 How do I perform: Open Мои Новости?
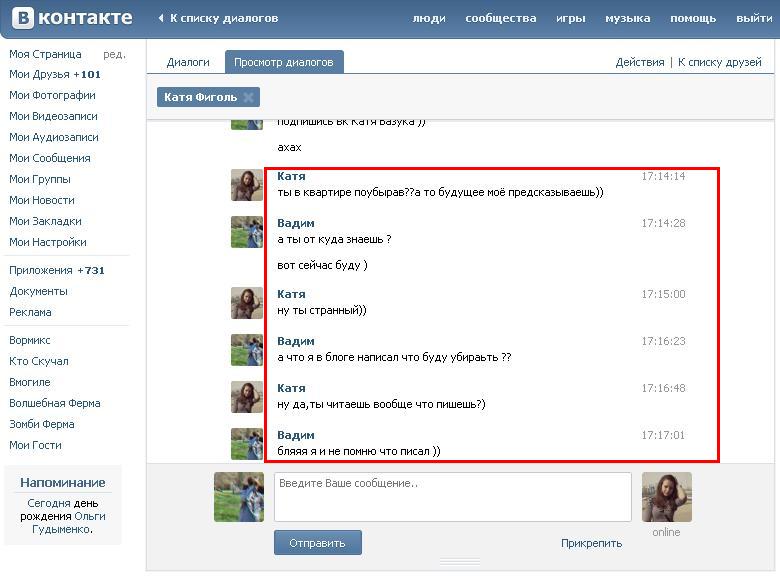42,200
